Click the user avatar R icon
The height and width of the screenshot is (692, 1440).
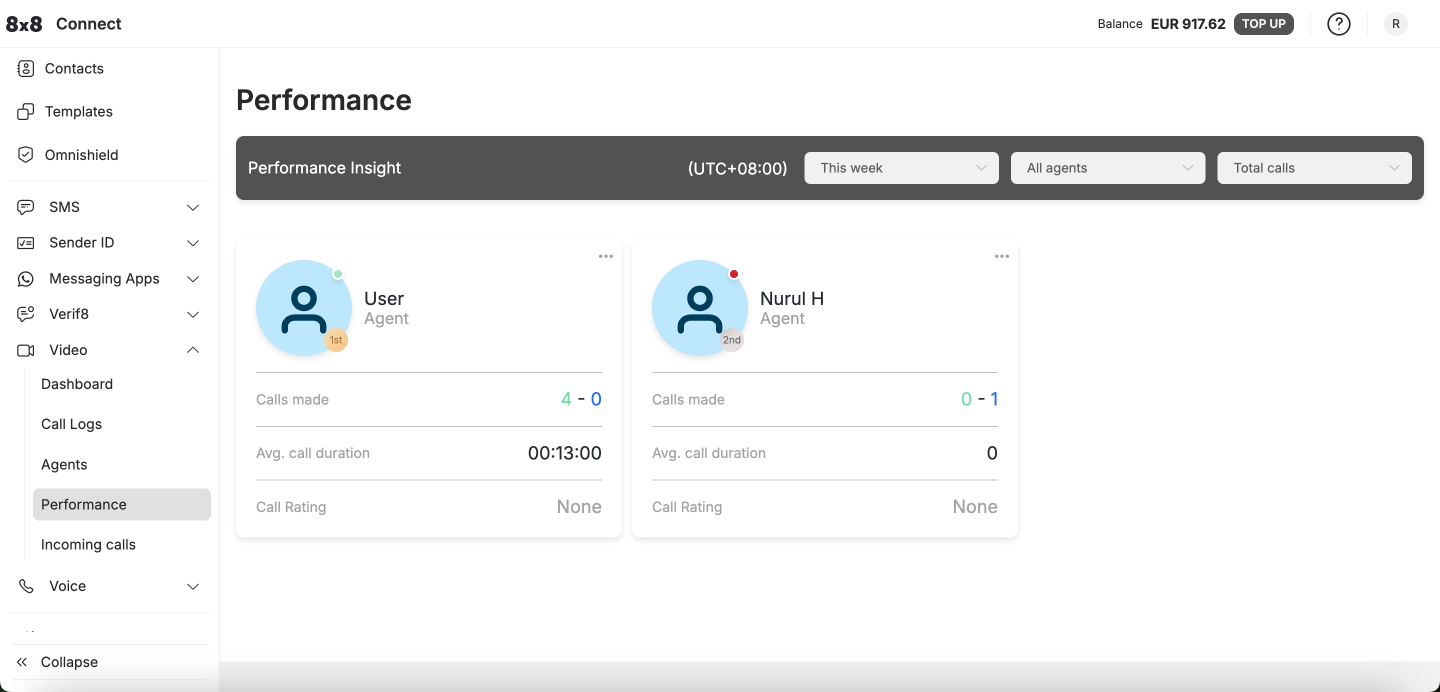coord(1395,24)
